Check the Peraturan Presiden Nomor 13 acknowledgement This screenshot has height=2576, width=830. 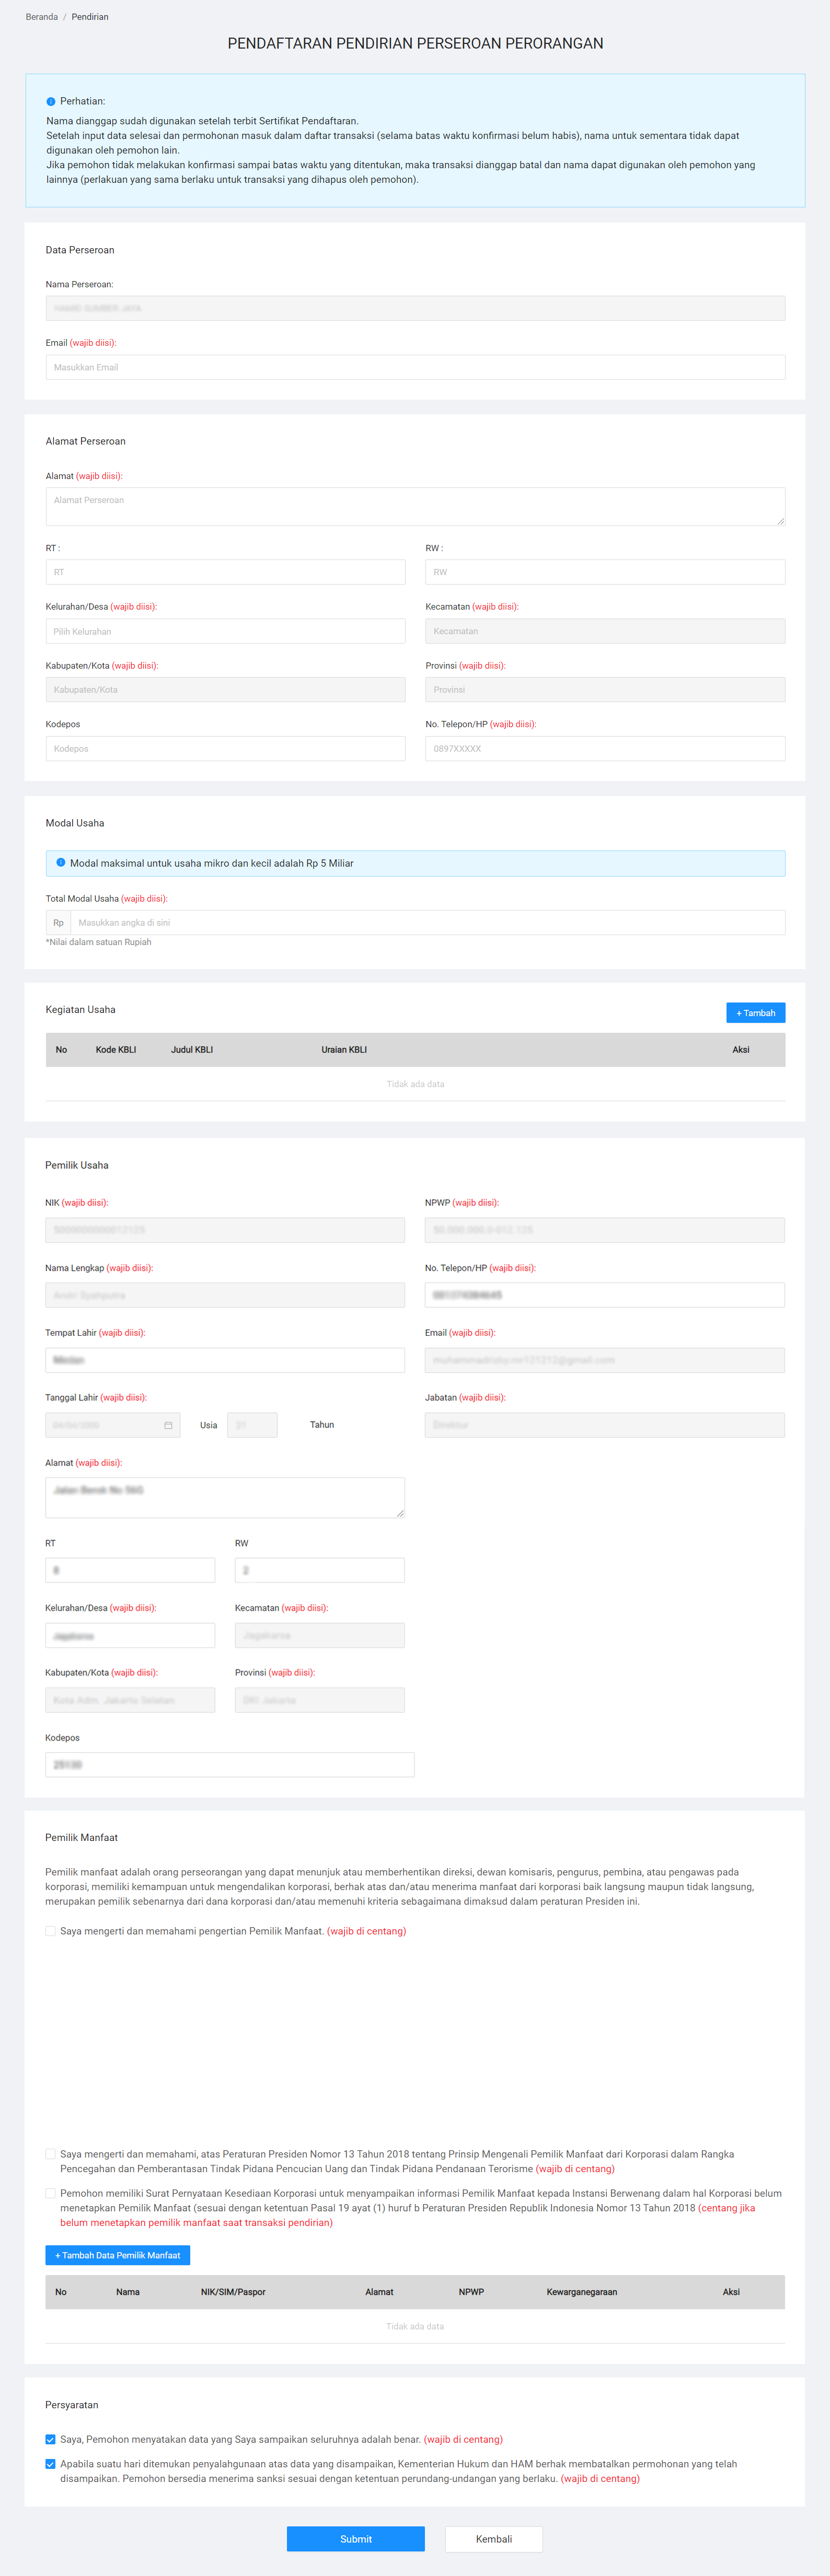(50, 2154)
